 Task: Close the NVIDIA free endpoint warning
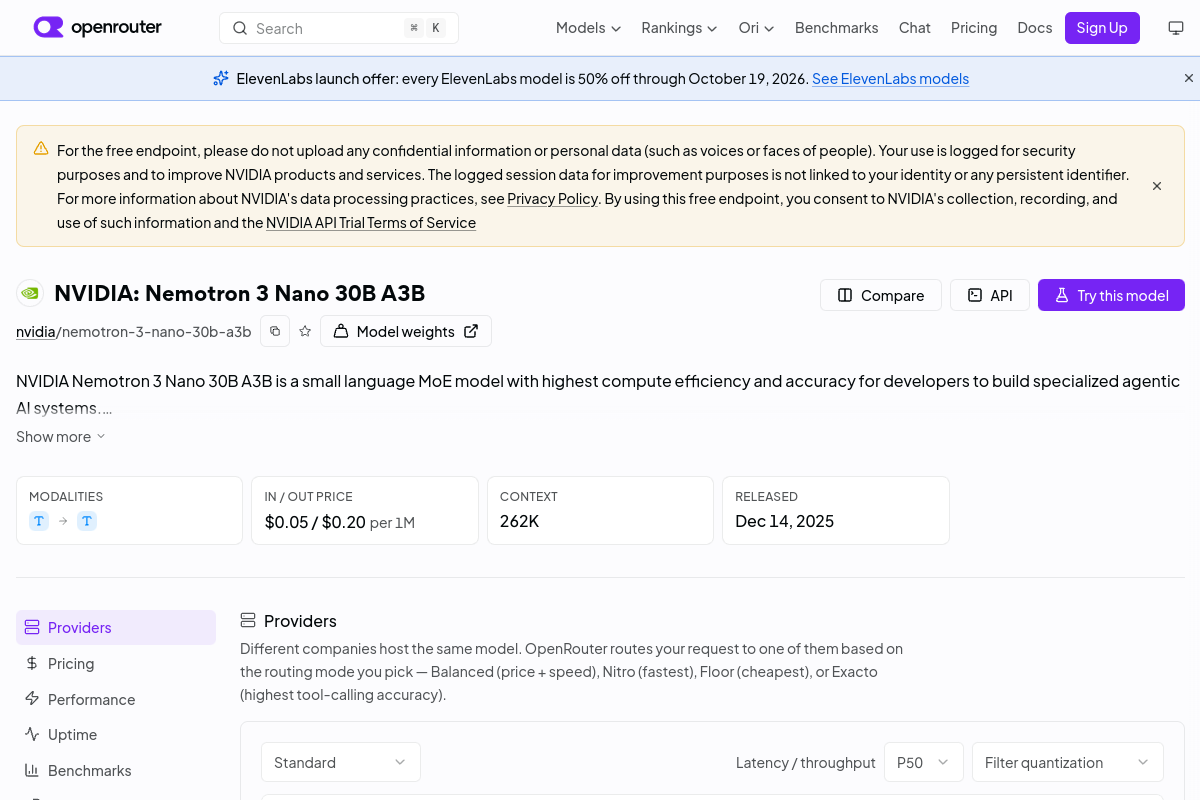(1157, 186)
